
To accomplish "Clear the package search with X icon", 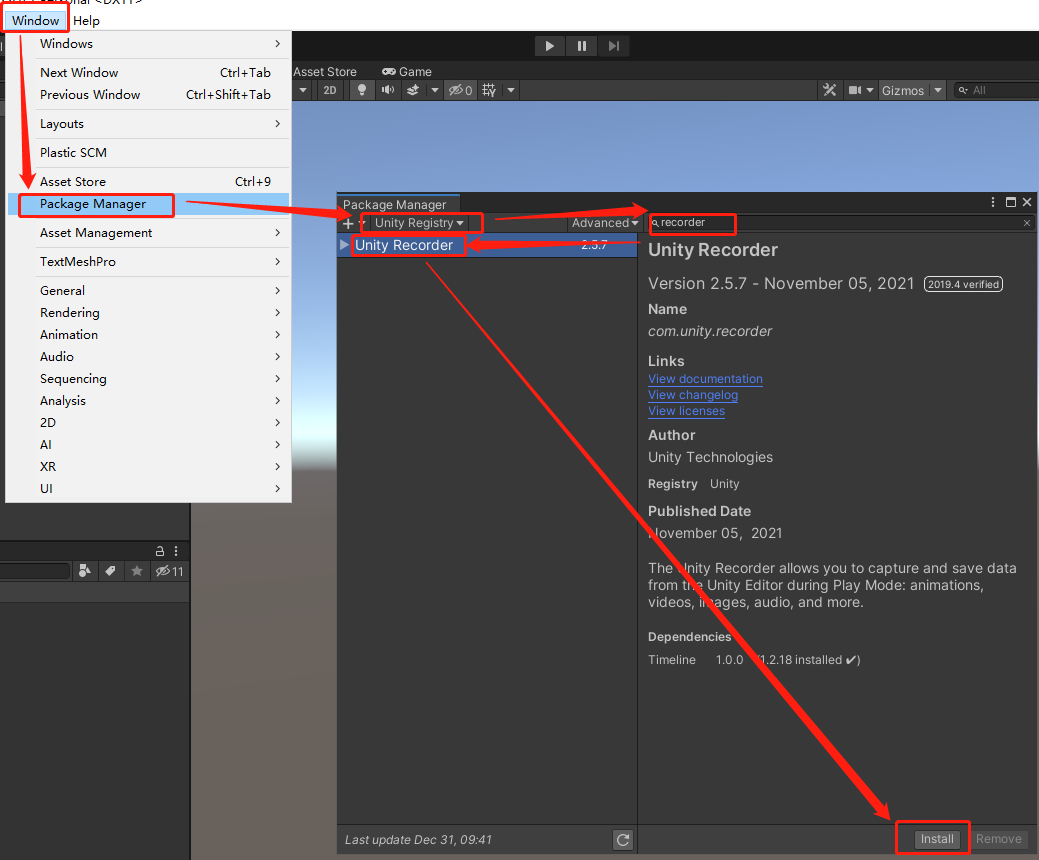I will pyautogui.click(x=1027, y=223).
